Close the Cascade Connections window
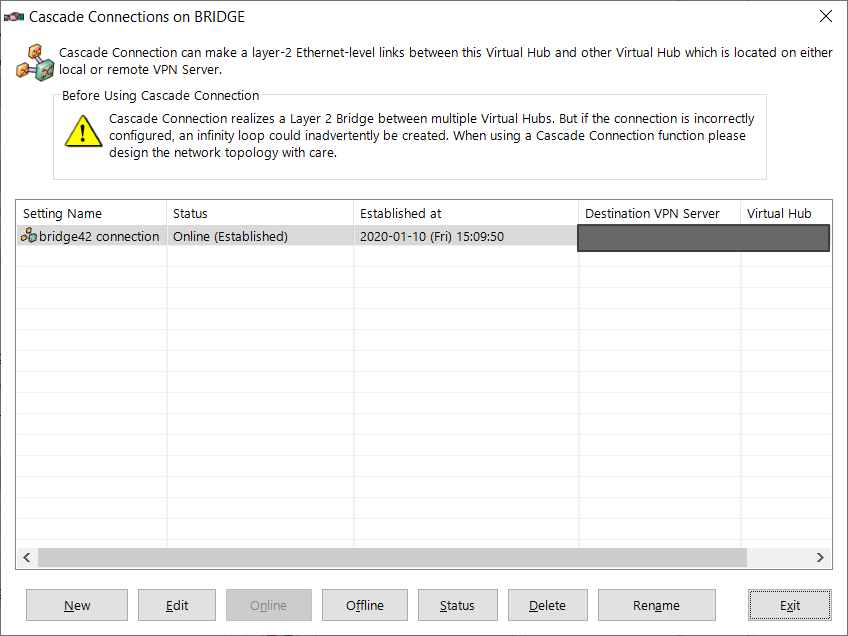848x636 pixels. pos(825,17)
